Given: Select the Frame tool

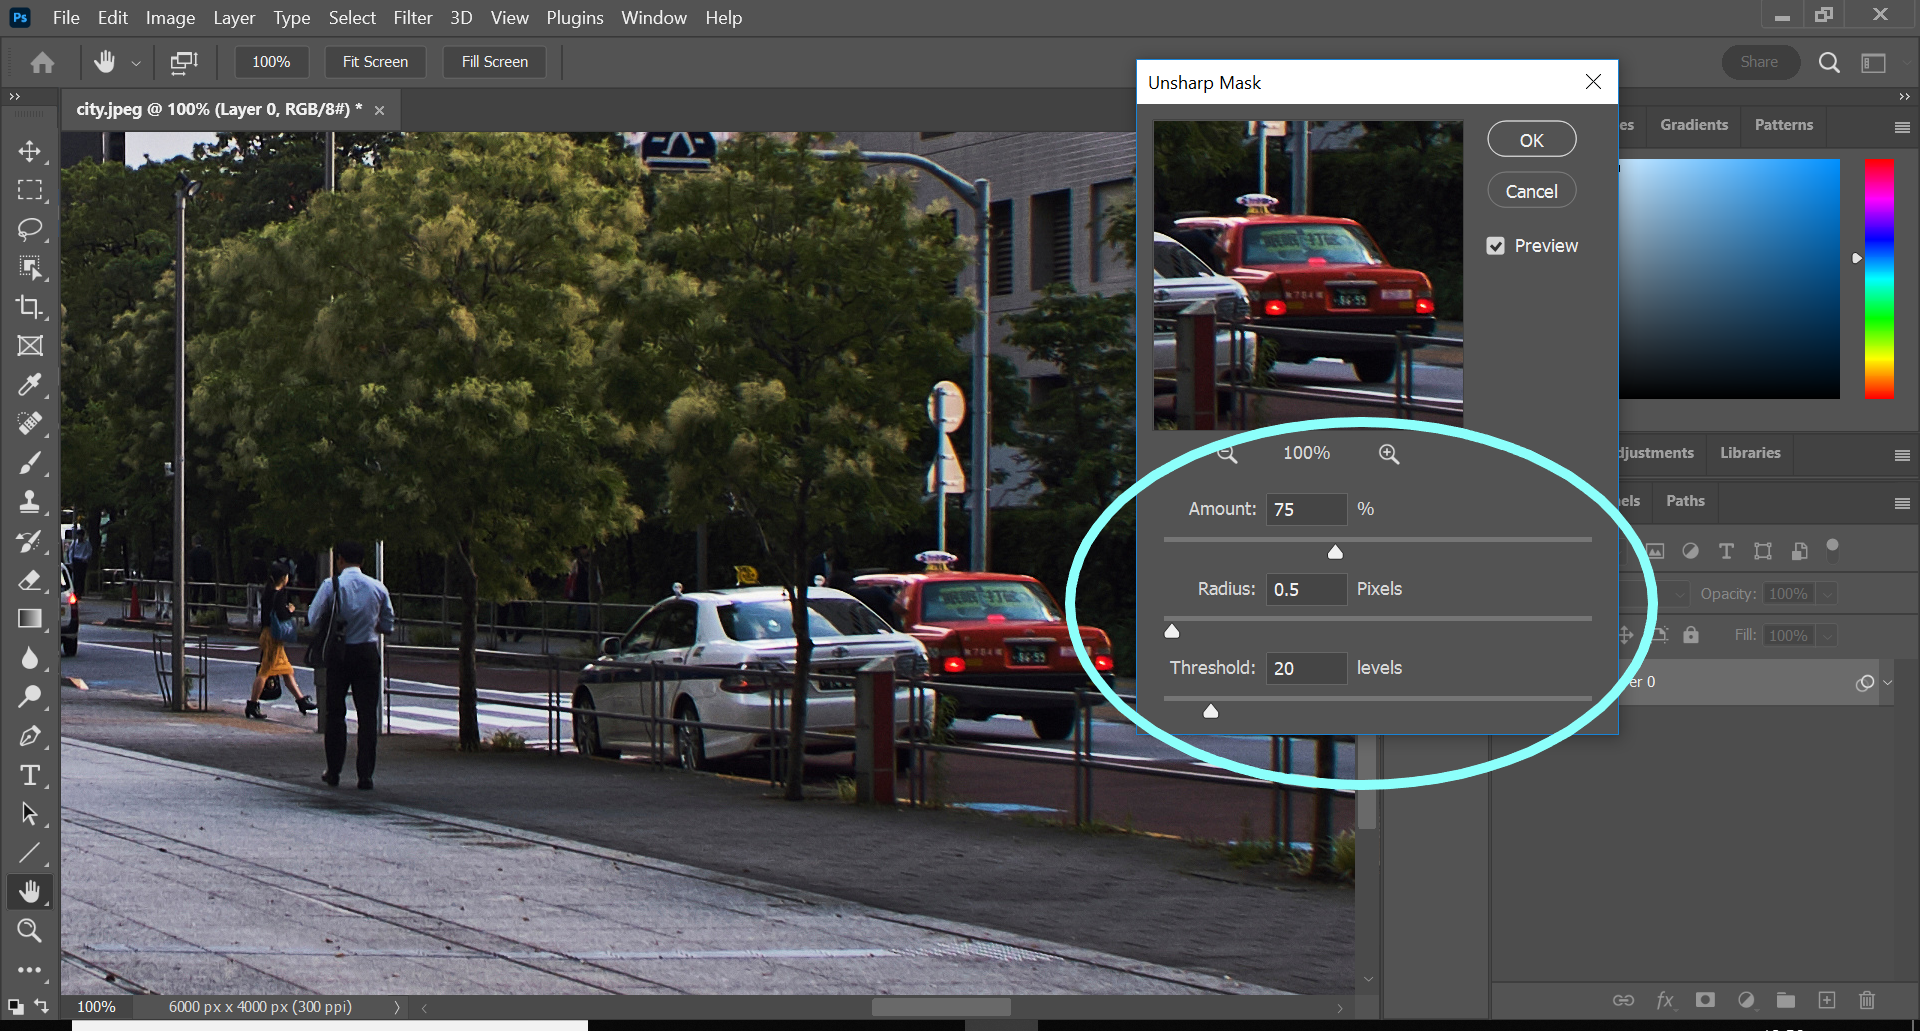Looking at the screenshot, I should coord(30,346).
